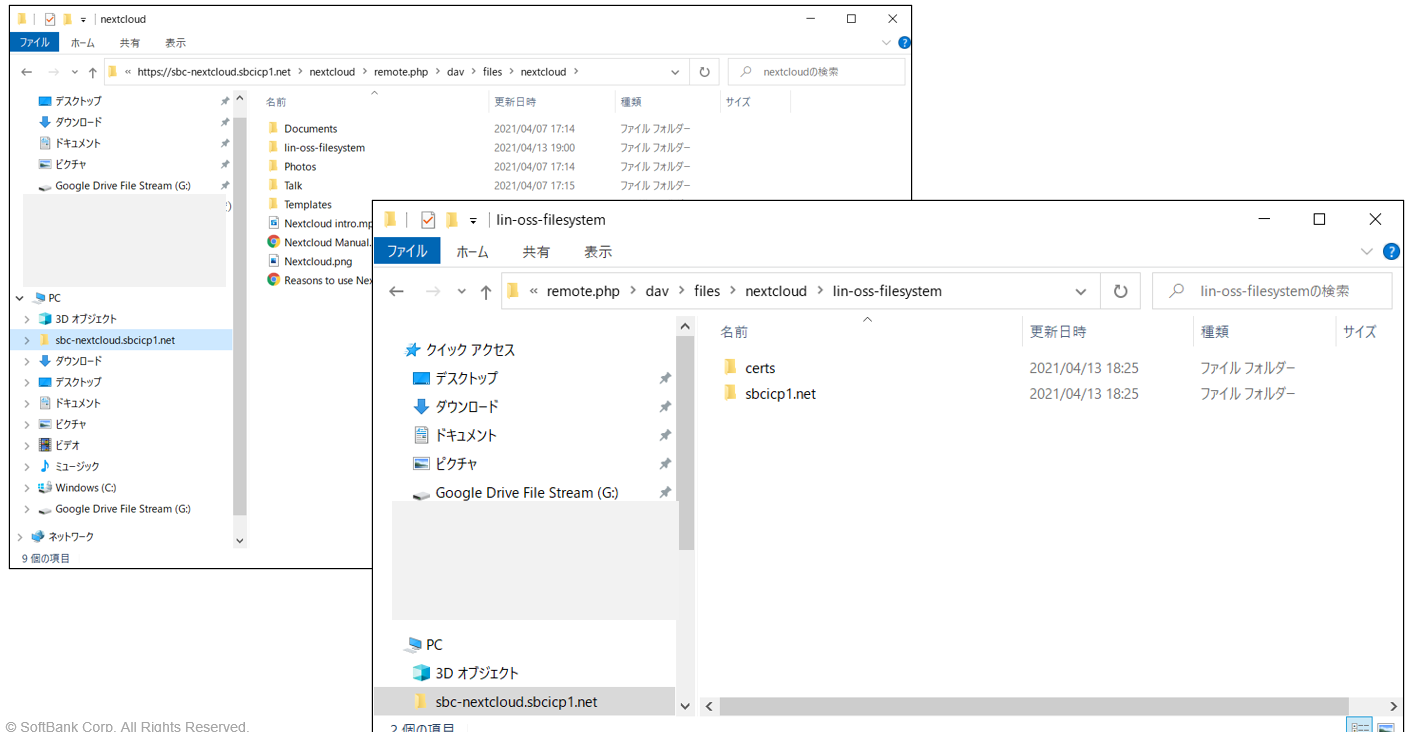
Task: Expand address bar history dropdown in front window
Action: 1081,291
